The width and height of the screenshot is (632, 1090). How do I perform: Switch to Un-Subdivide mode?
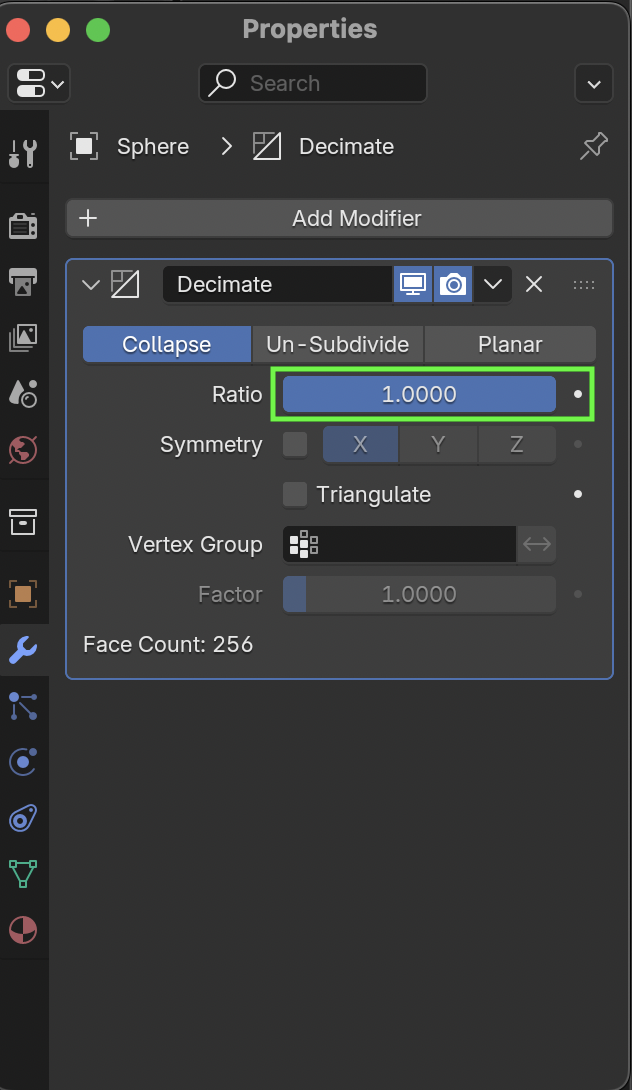[337, 344]
